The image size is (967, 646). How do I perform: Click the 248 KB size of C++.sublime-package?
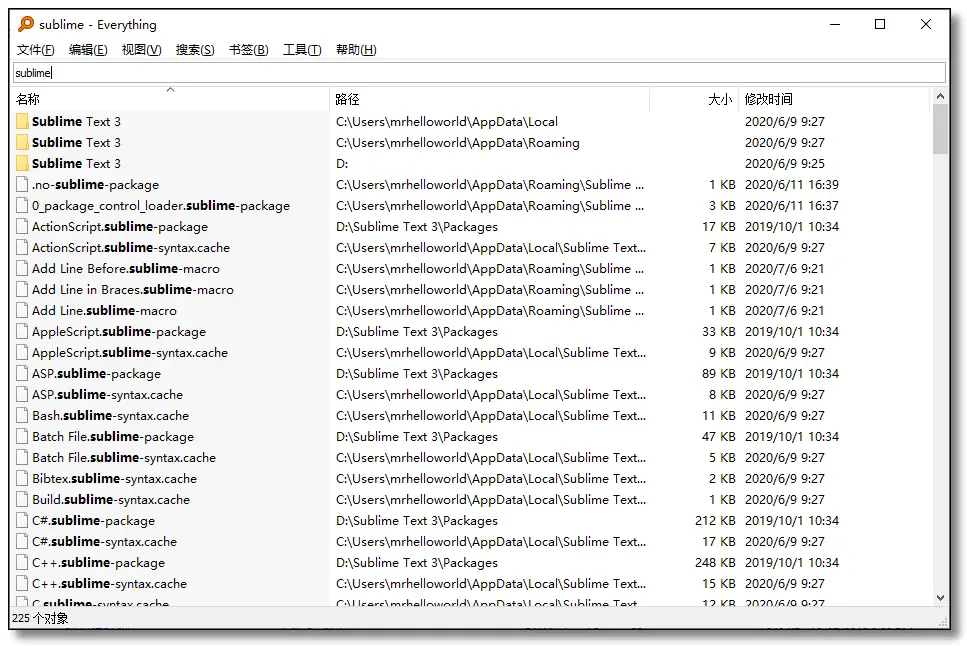click(x=715, y=562)
